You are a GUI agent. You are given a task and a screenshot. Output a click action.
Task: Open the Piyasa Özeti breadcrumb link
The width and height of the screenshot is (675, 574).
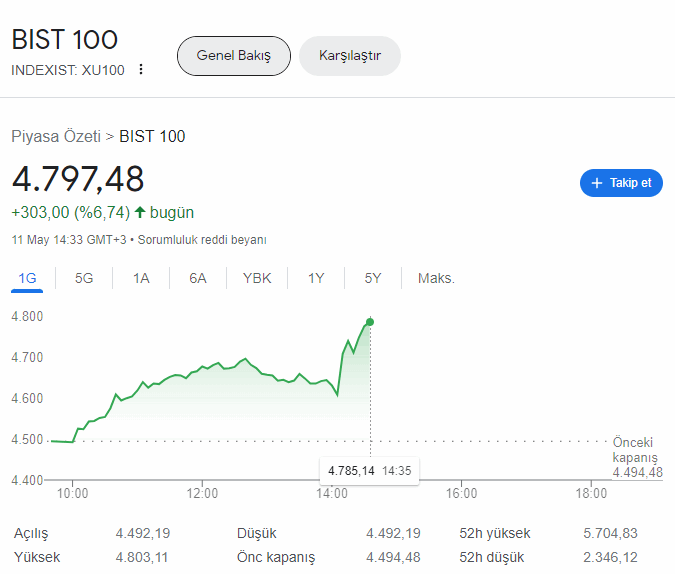click(56, 137)
